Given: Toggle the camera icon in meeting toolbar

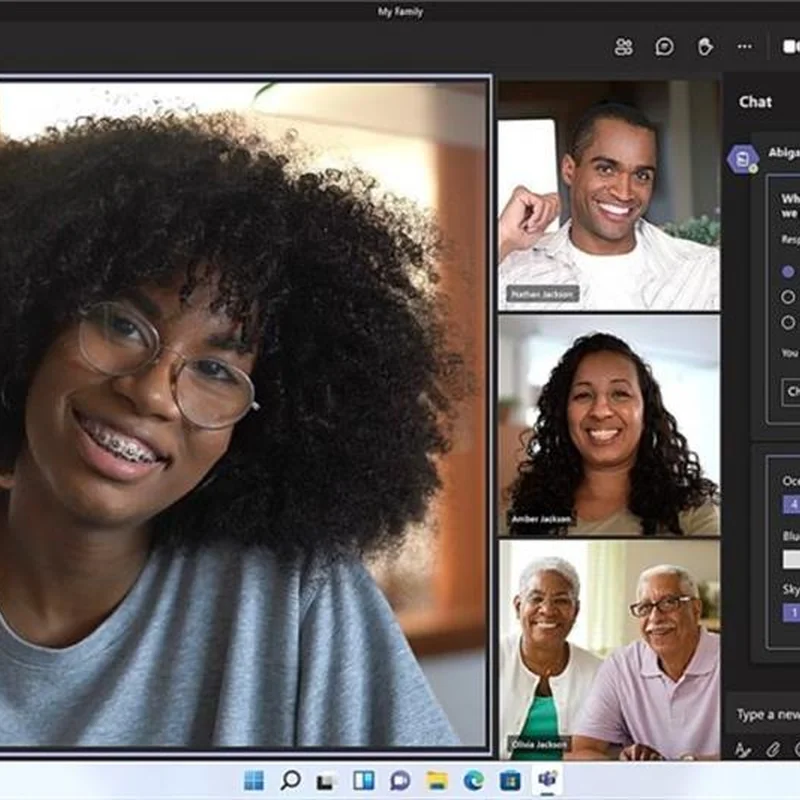Looking at the screenshot, I should [x=790, y=47].
